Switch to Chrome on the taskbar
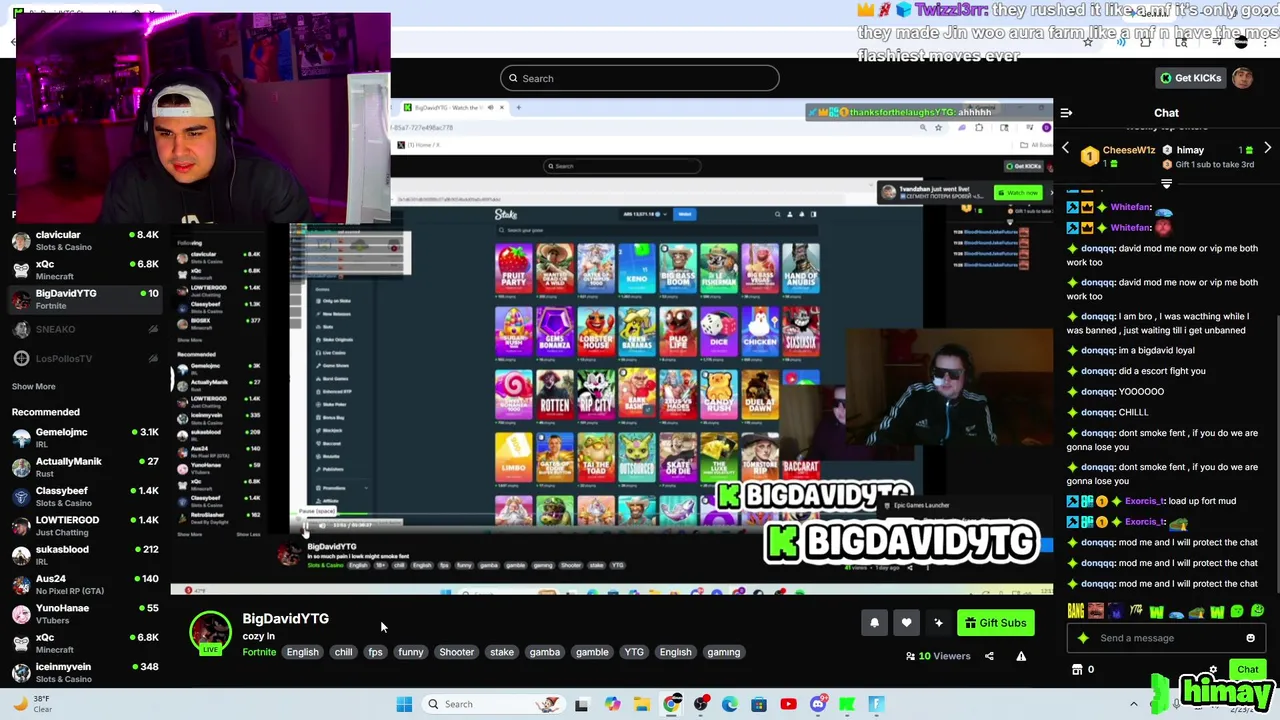Image resolution: width=1280 pixels, height=720 pixels. click(x=671, y=704)
